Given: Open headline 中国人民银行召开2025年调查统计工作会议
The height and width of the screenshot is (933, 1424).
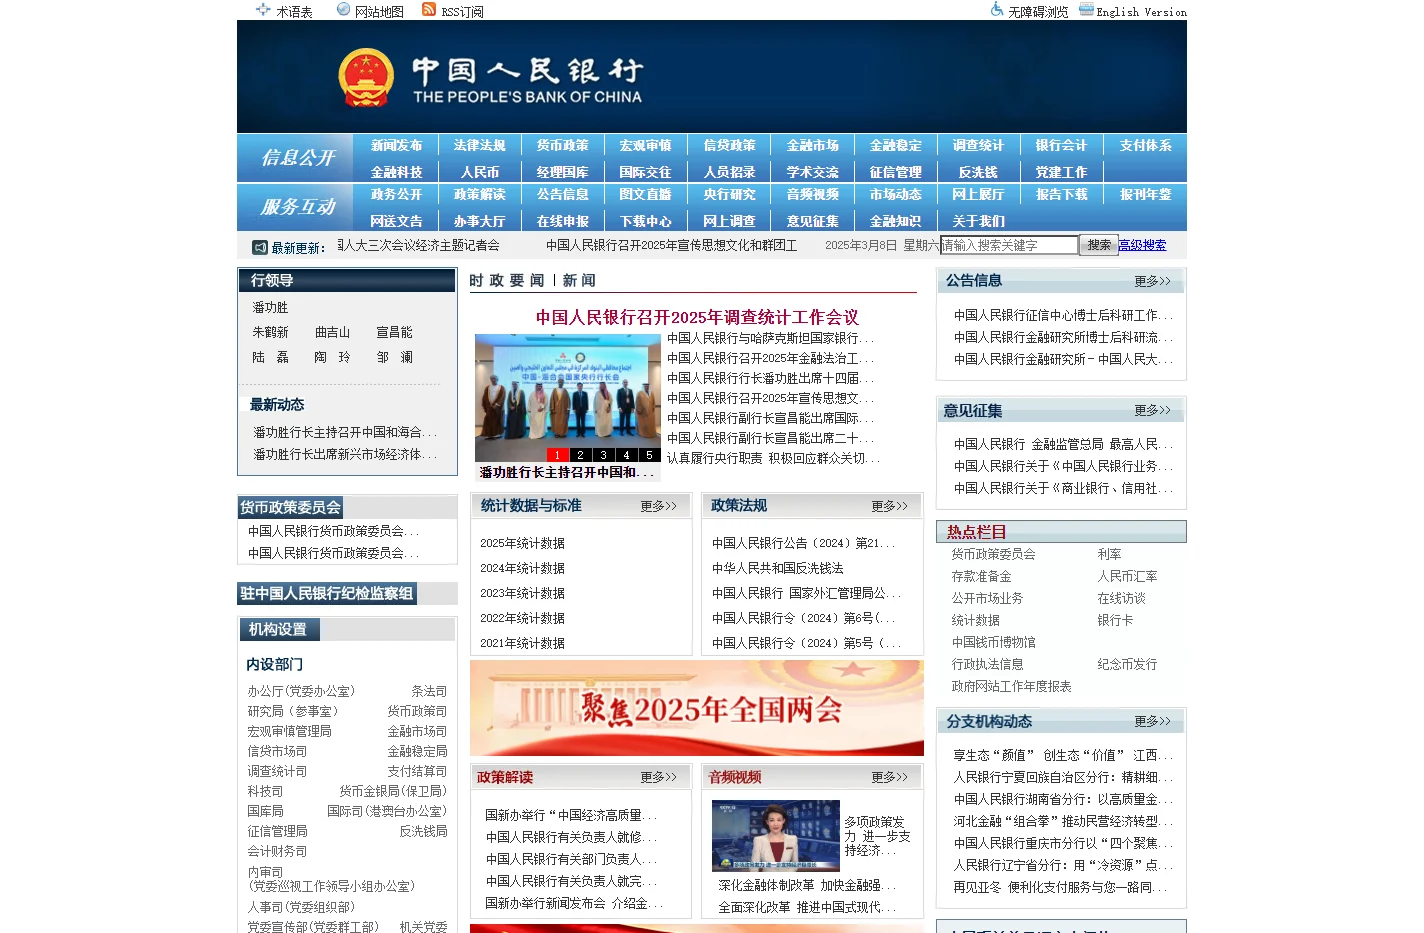Looking at the screenshot, I should 697,317.
